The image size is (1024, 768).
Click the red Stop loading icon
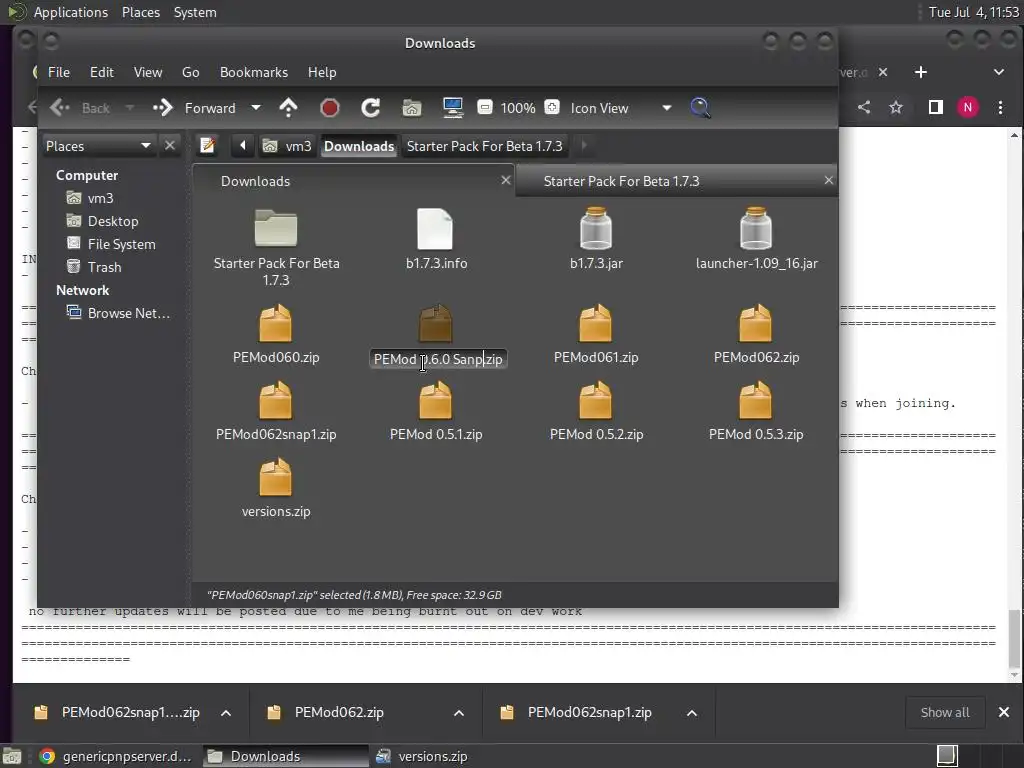click(330, 108)
